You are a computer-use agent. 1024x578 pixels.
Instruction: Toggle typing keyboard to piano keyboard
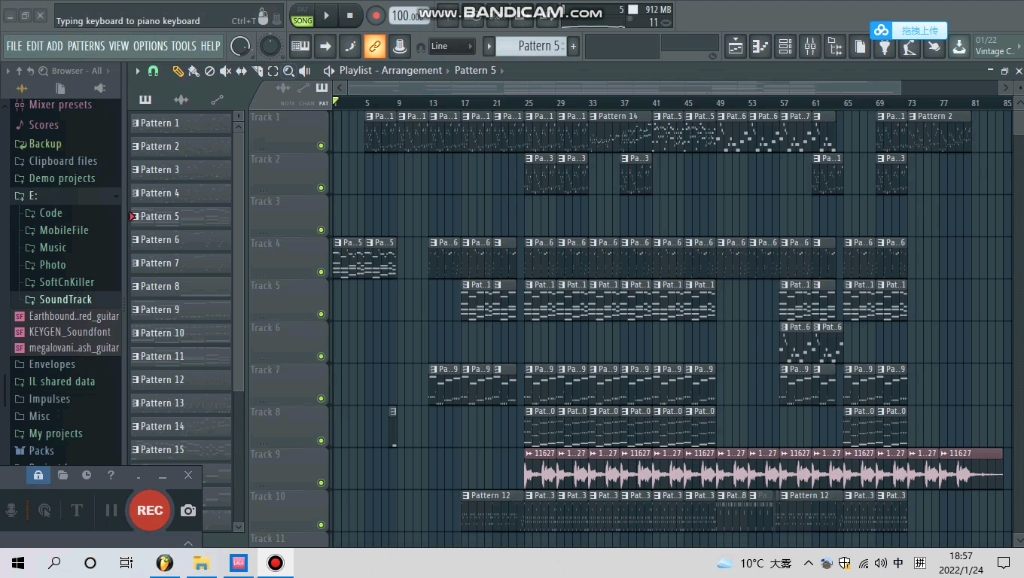[300, 46]
